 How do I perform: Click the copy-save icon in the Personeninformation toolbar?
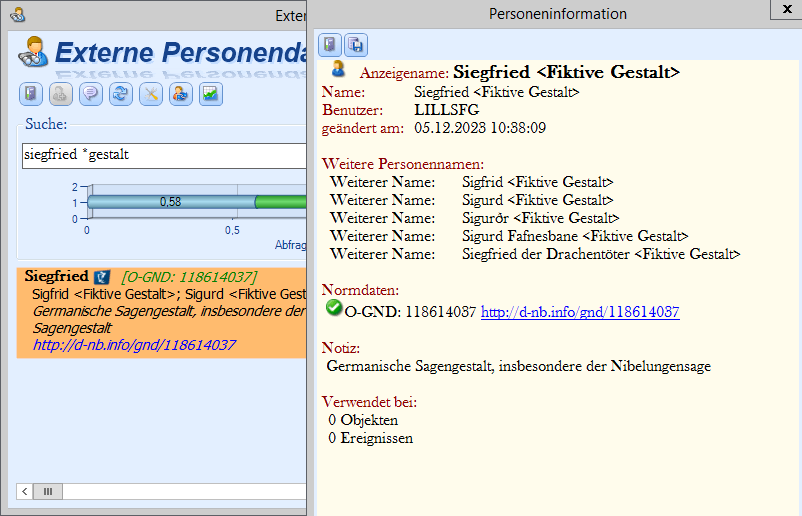pos(356,44)
